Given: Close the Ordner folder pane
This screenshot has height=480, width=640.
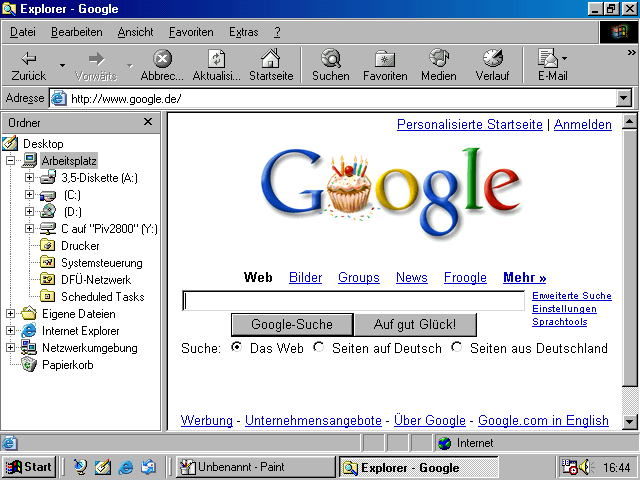Looking at the screenshot, I should click(x=148, y=122).
